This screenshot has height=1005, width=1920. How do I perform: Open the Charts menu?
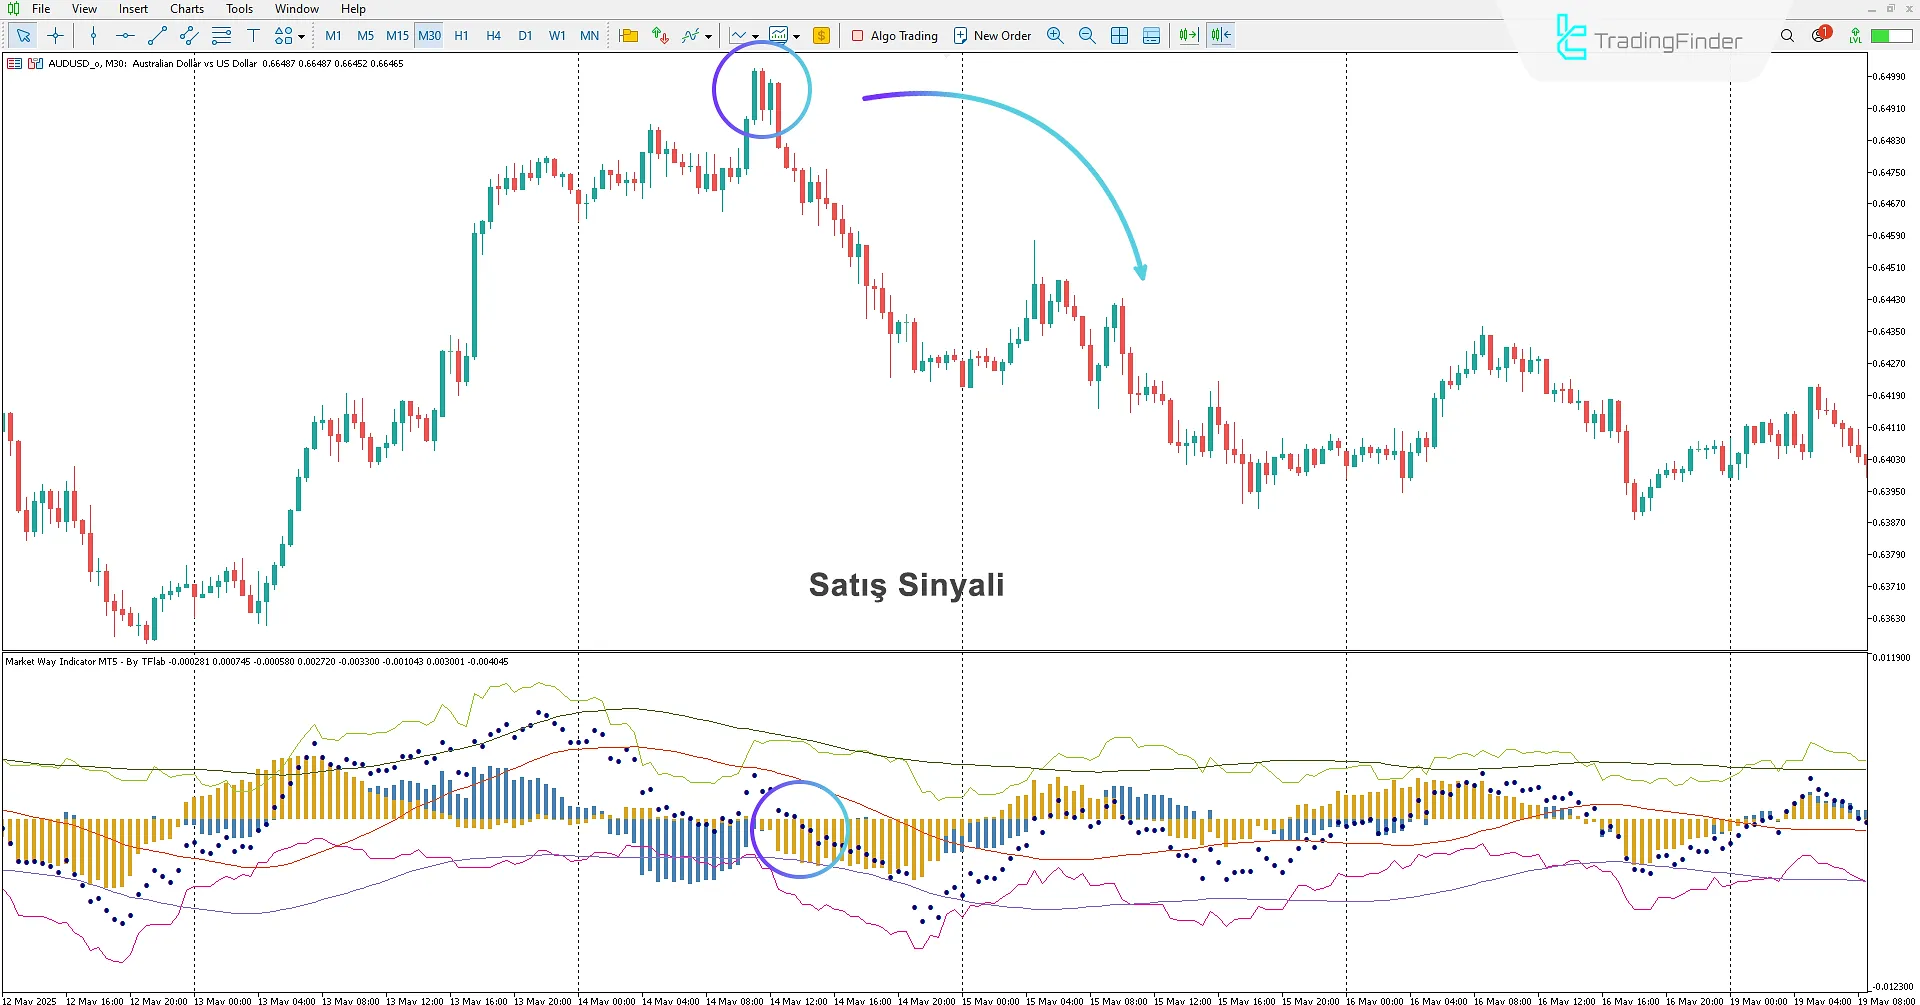pyautogui.click(x=186, y=8)
